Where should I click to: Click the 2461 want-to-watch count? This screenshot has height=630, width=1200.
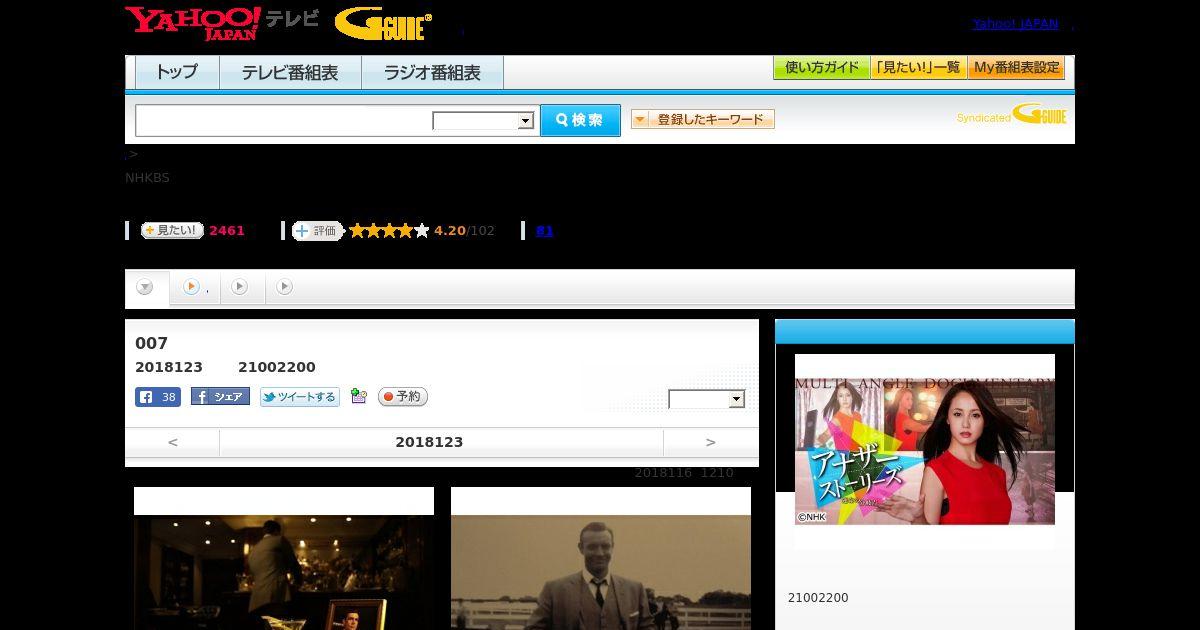click(227, 231)
